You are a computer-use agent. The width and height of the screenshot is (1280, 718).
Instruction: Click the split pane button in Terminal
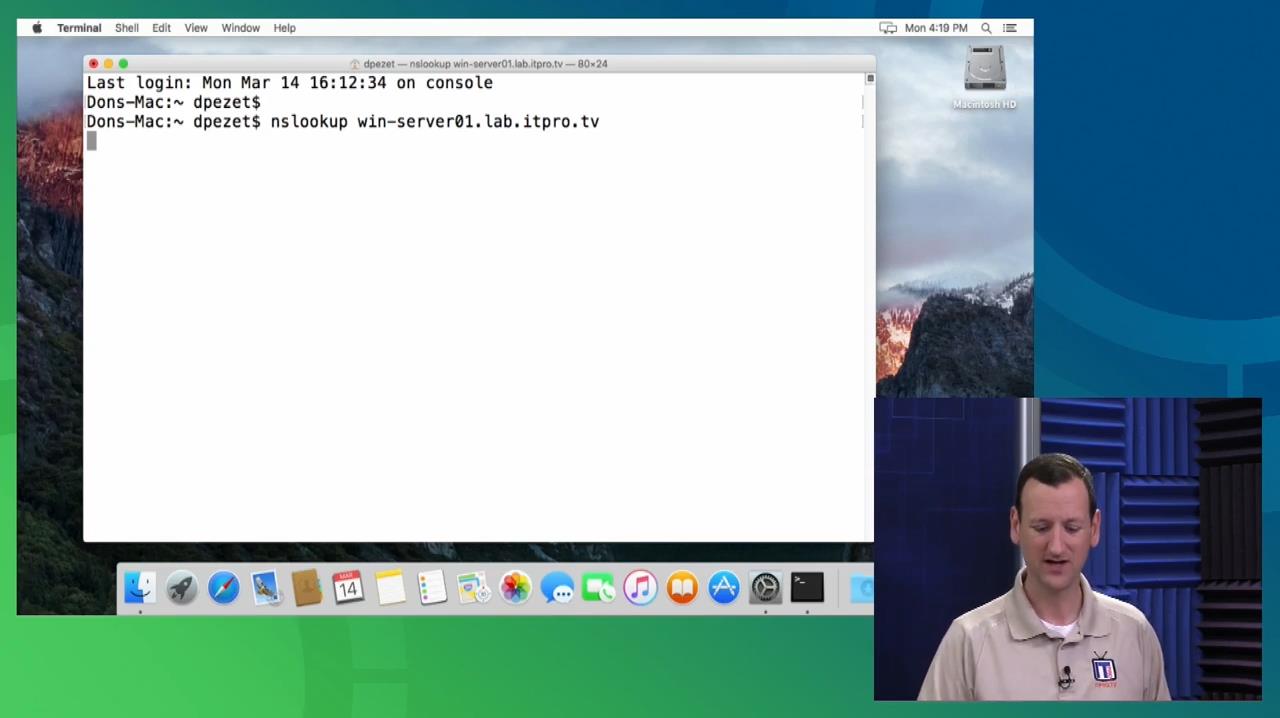click(x=870, y=79)
